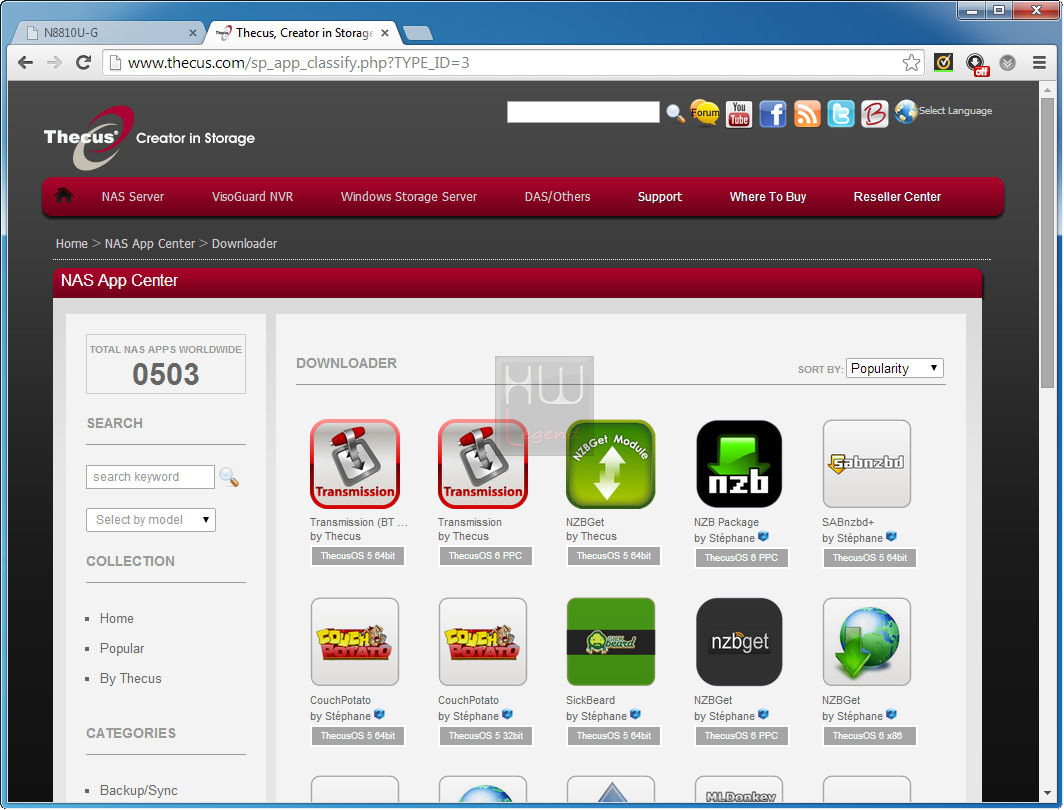The height and width of the screenshot is (810, 1064).
Task: Click the home icon in the red navigation bar
Action: click(64, 195)
